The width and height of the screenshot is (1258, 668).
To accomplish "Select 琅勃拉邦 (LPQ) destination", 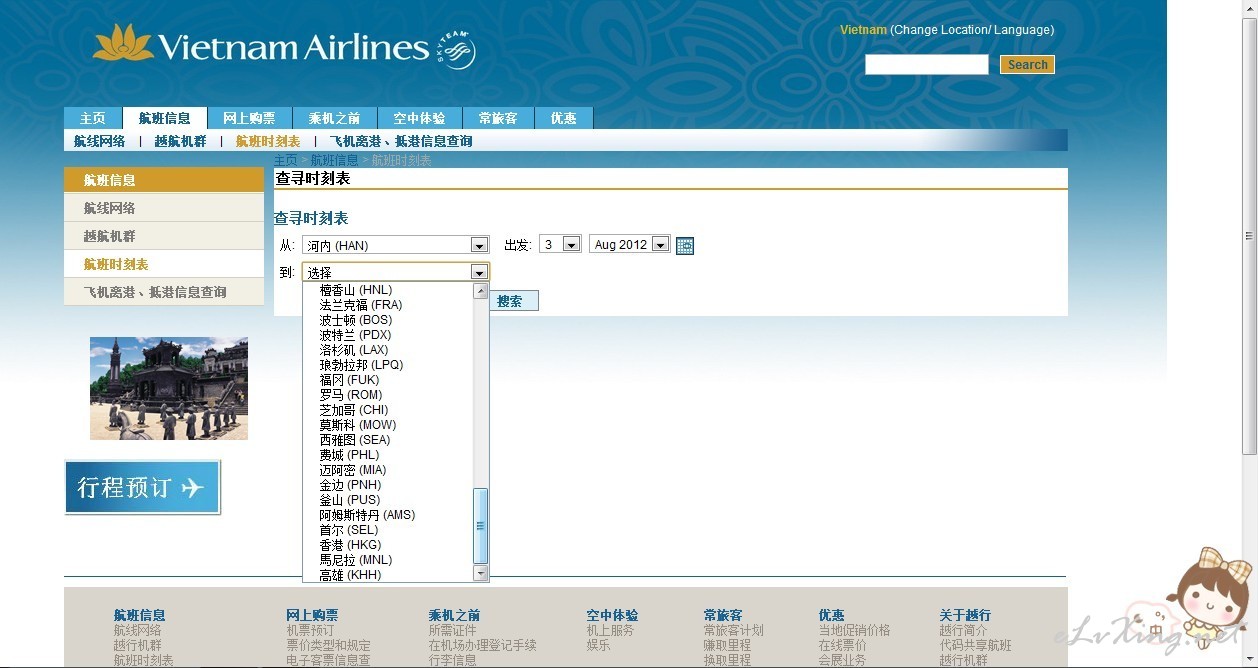I will coord(362,365).
